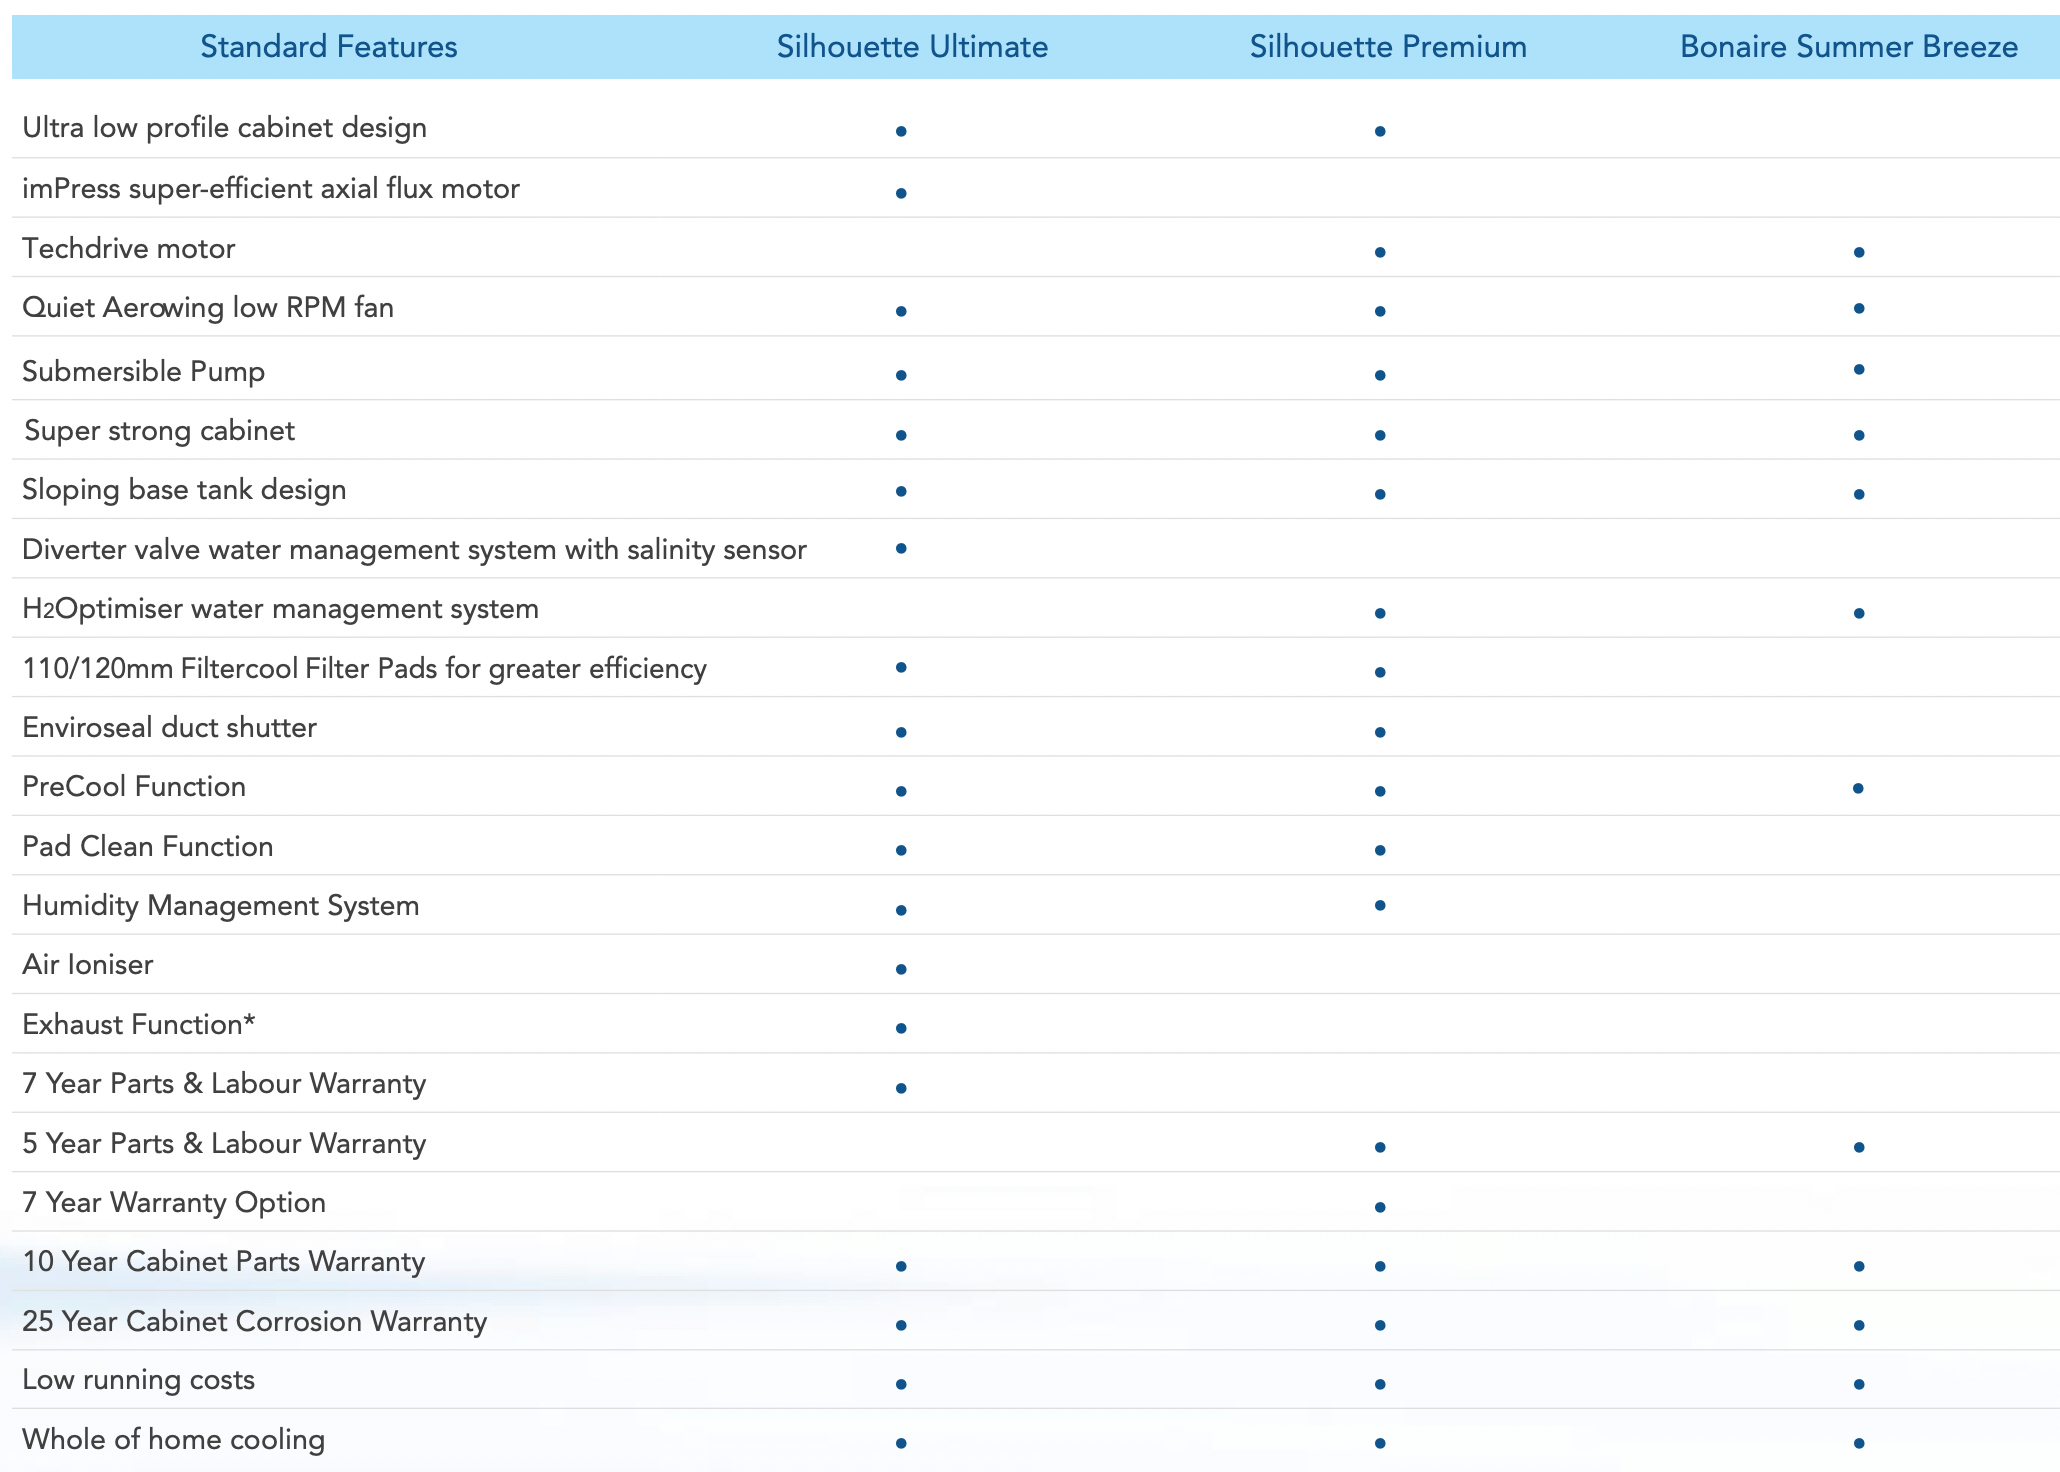Click Bonaire dot for Sloping base tank design
The width and height of the screenshot is (2060, 1472).
(1859, 494)
